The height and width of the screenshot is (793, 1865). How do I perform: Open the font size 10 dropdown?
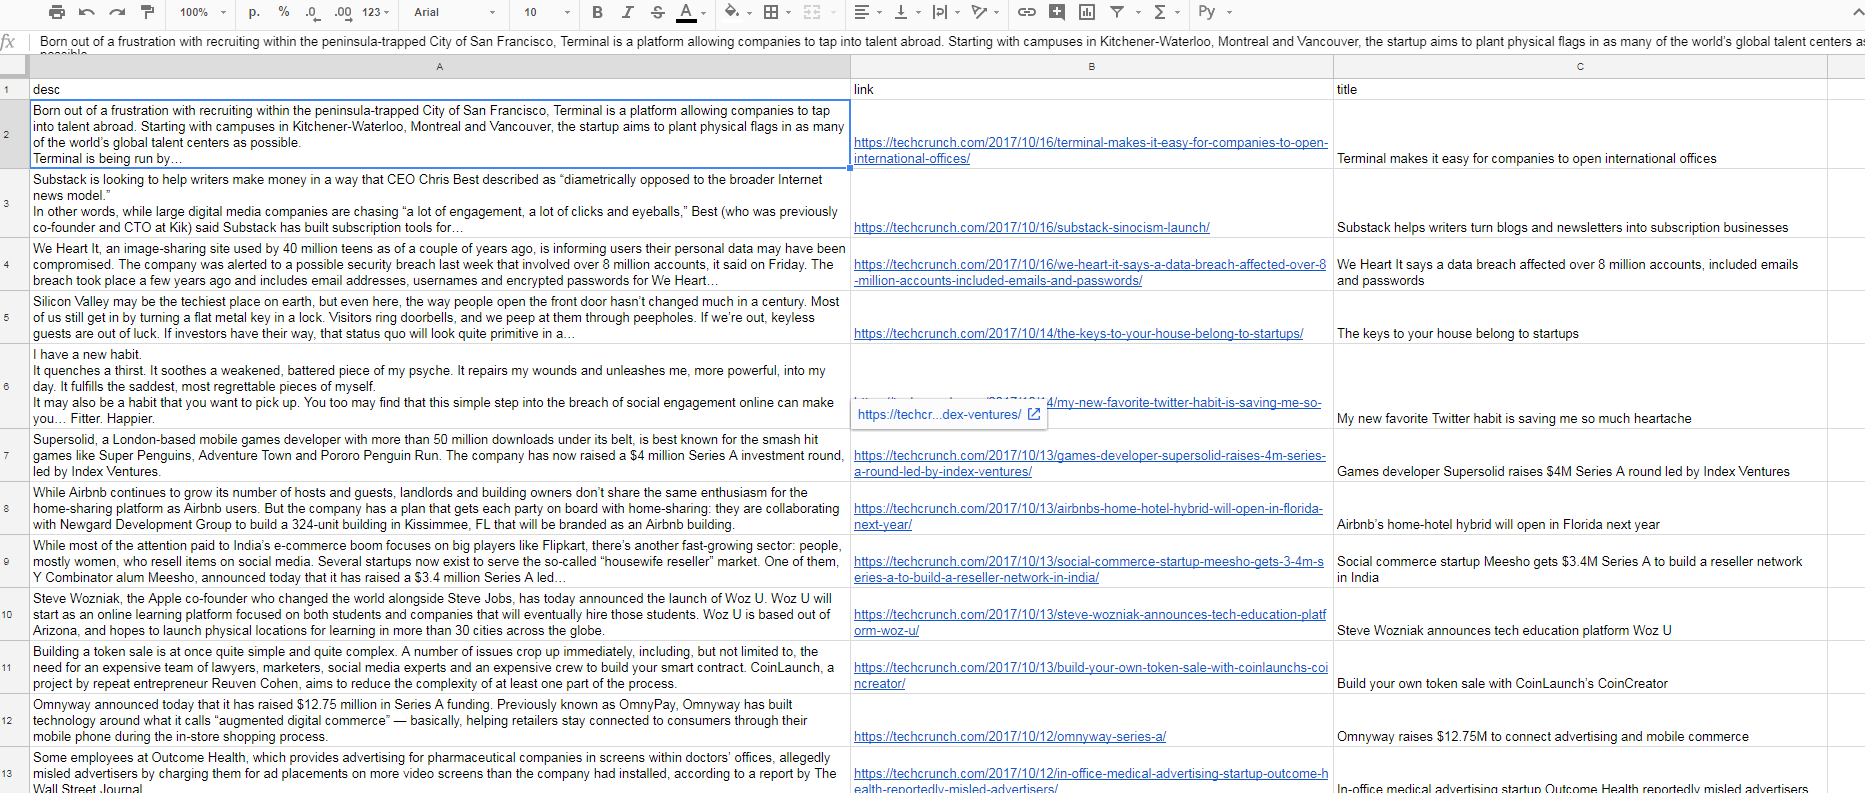pyautogui.click(x=547, y=12)
